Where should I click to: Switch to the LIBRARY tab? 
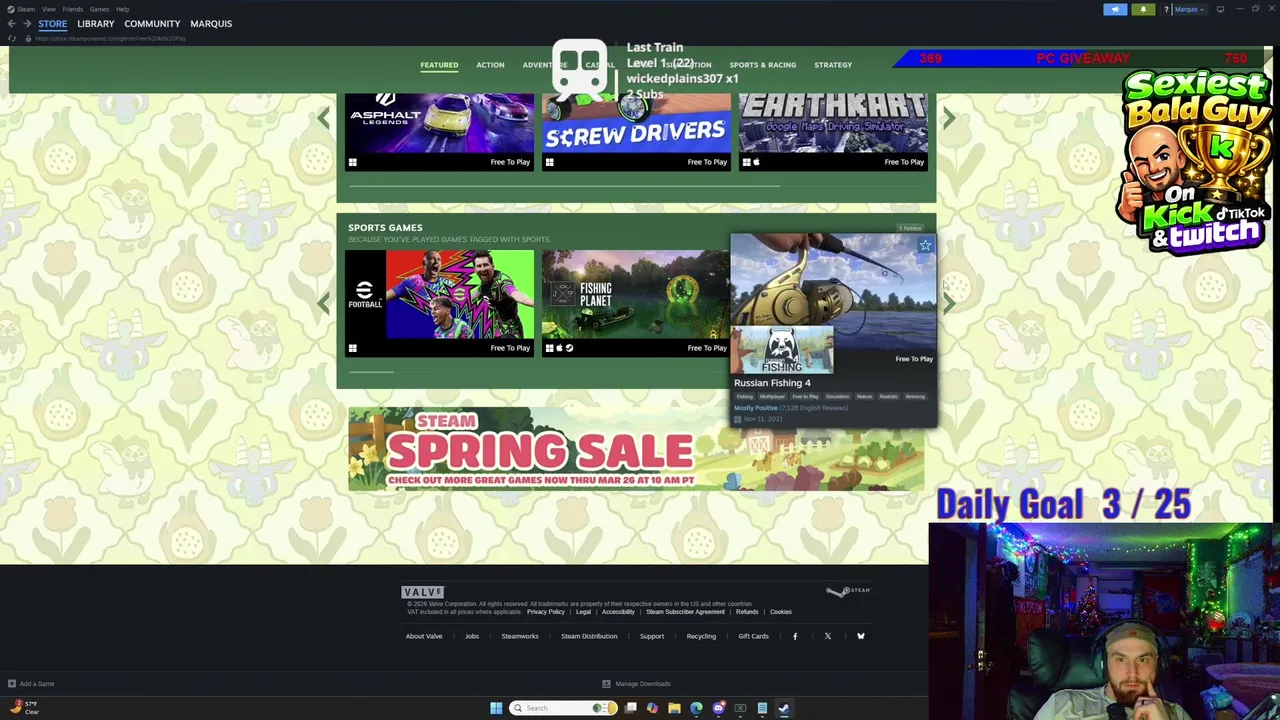point(95,23)
